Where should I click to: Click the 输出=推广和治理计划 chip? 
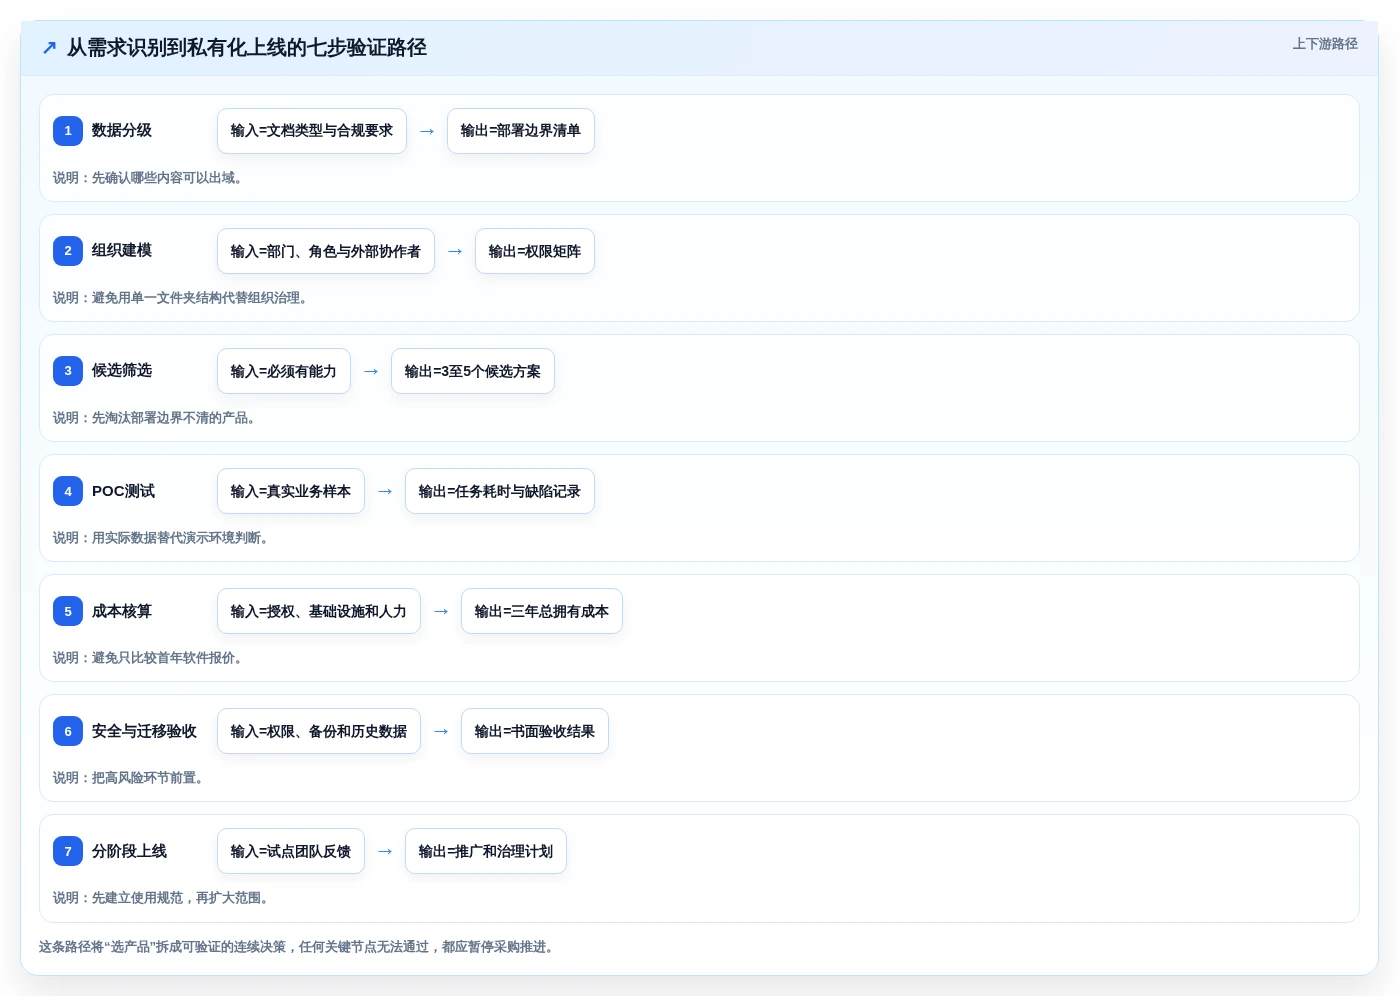(x=486, y=851)
